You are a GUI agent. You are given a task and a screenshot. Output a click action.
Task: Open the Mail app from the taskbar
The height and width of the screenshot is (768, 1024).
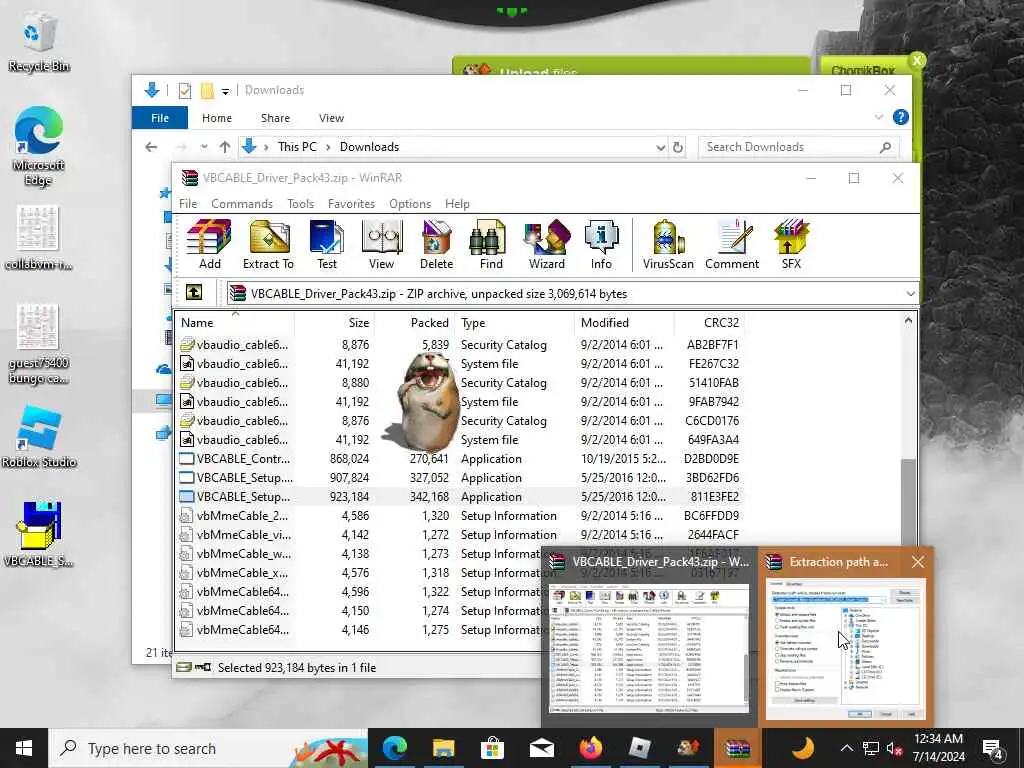541,748
